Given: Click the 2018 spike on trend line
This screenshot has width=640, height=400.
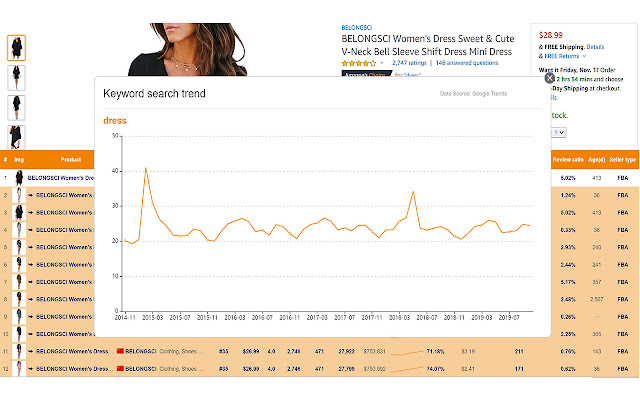Looking at the screenshot, I should tap(413, 192).
